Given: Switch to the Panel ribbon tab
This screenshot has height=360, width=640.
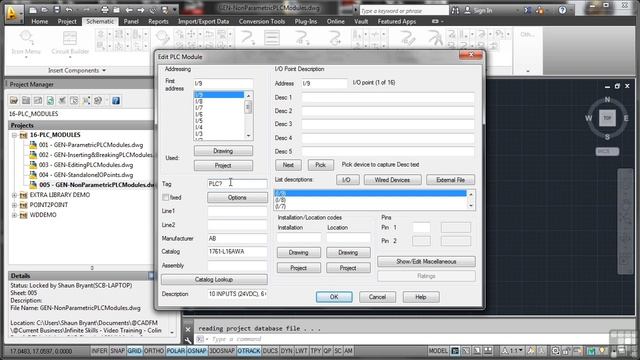Looking at the screenshot, I should [131, 21].
